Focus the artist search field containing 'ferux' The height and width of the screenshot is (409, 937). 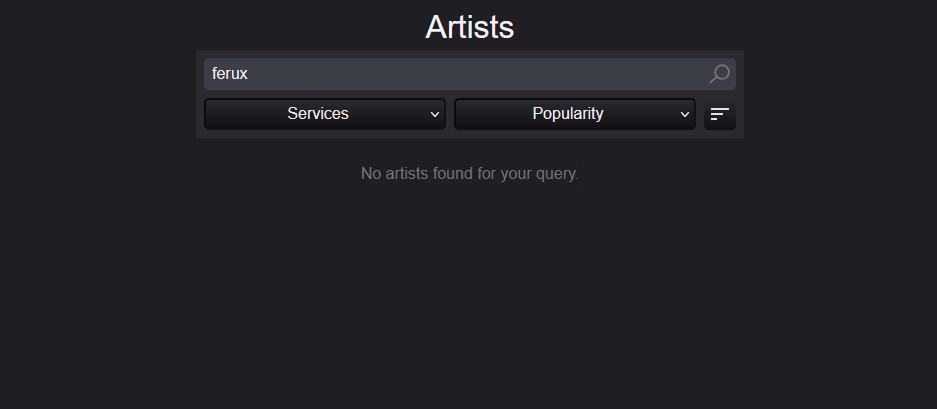[450, 74]
